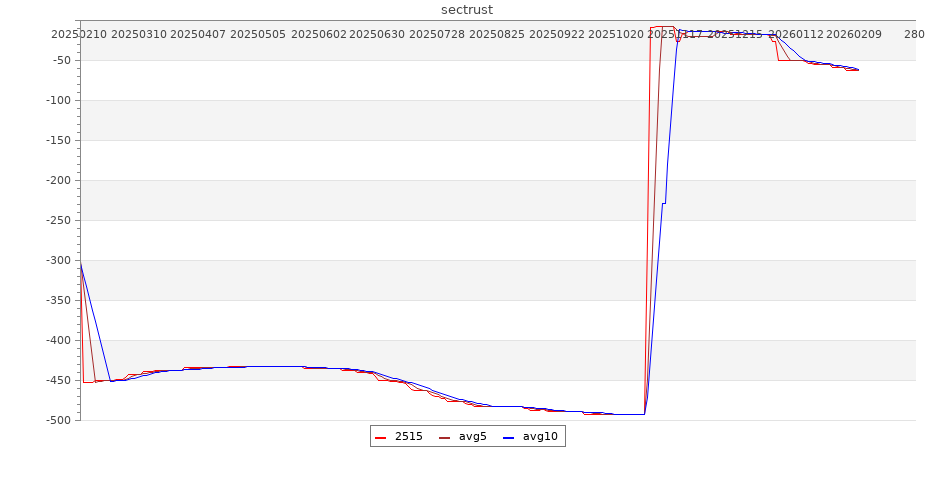Select the avg10 legend label
This screenshot has width=935, height=500.
[540, 437]
